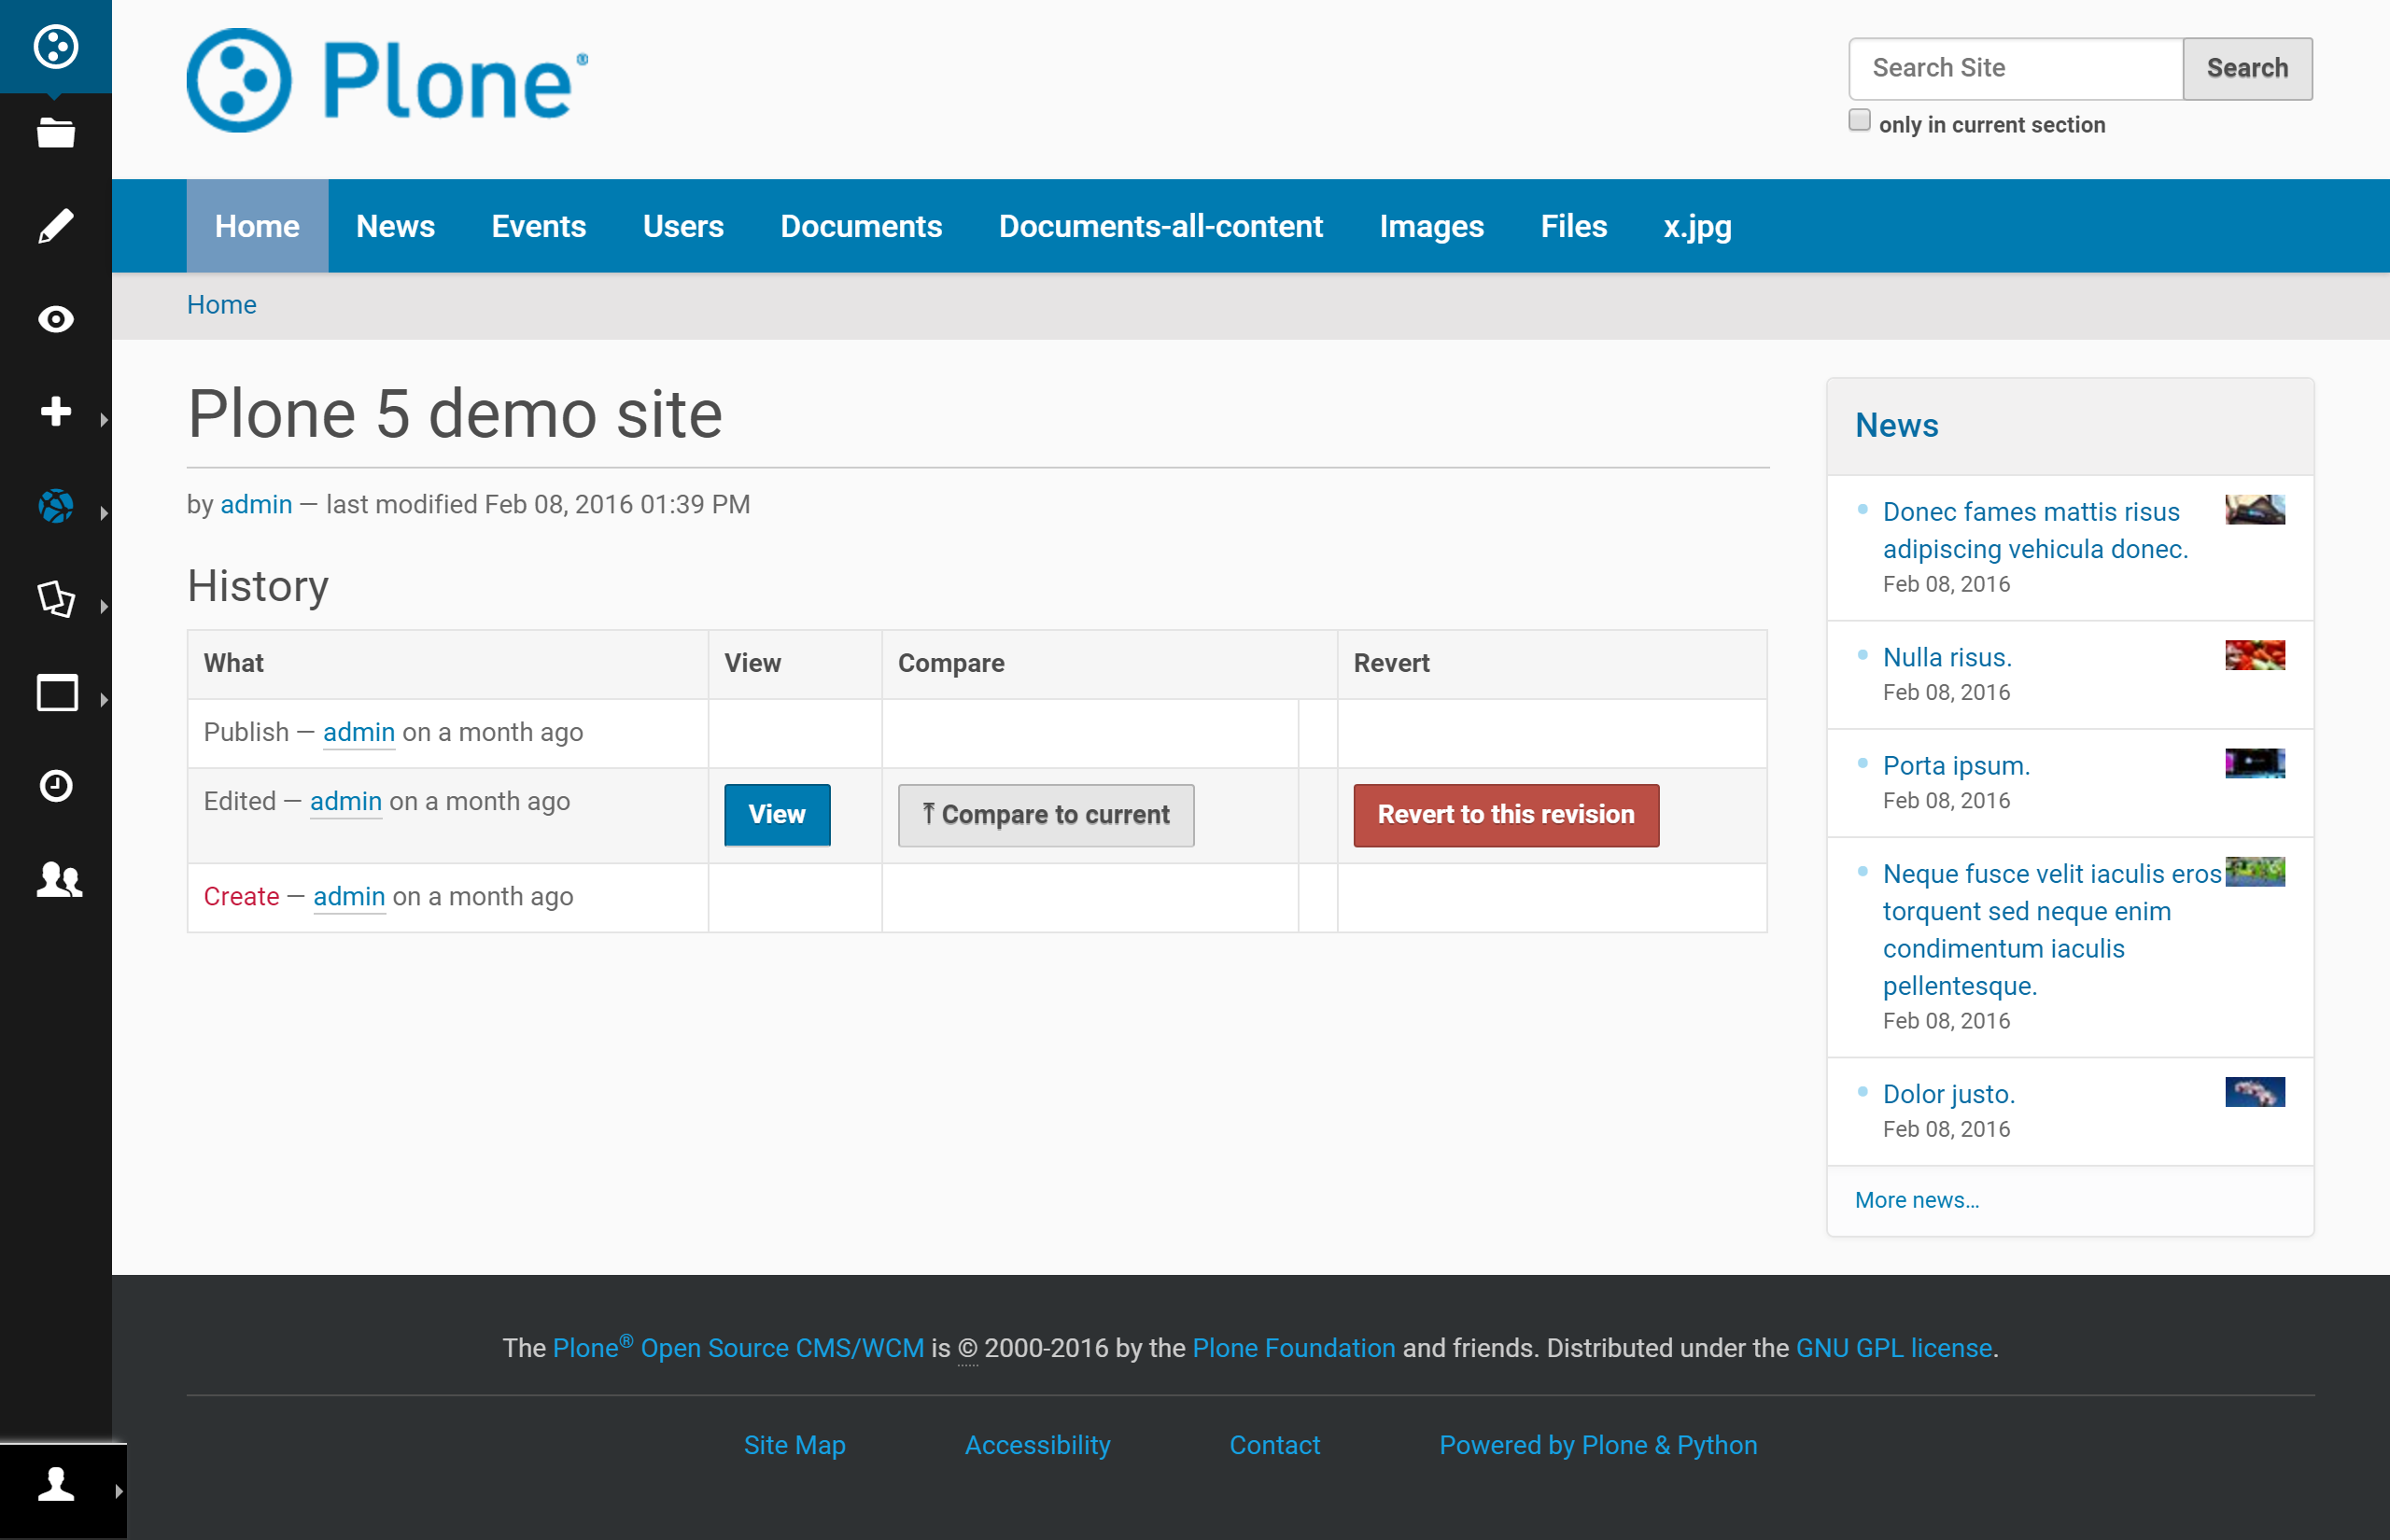This screenshot has height=1540, width=2390.
Task: Open the user profile icon at bottom
Action: click(x=56, y=1484)
